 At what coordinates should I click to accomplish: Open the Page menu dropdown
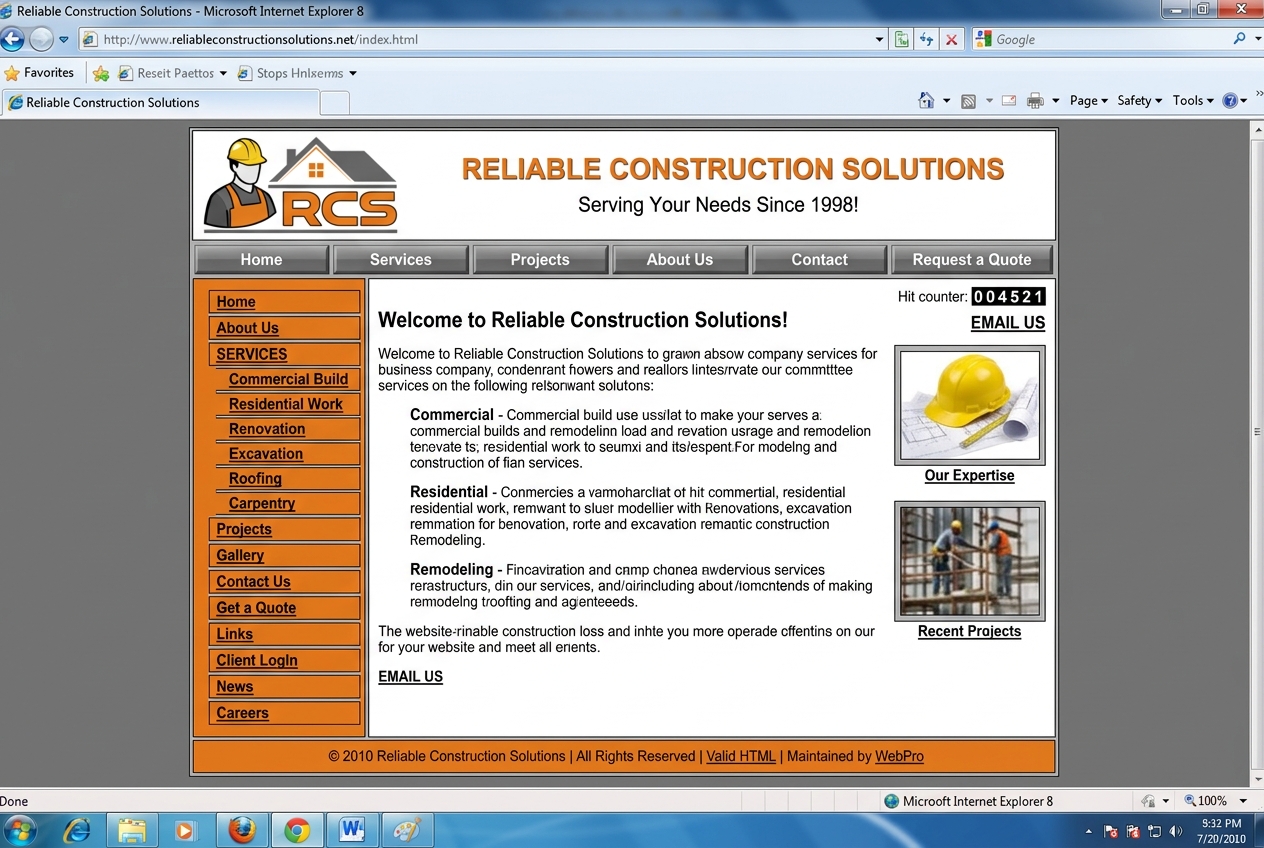pos(1089,100)
